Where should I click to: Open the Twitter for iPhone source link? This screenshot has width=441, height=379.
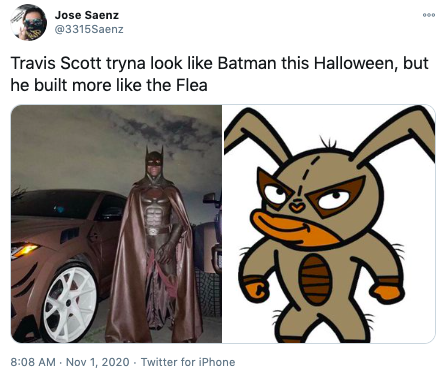point(188,362)
